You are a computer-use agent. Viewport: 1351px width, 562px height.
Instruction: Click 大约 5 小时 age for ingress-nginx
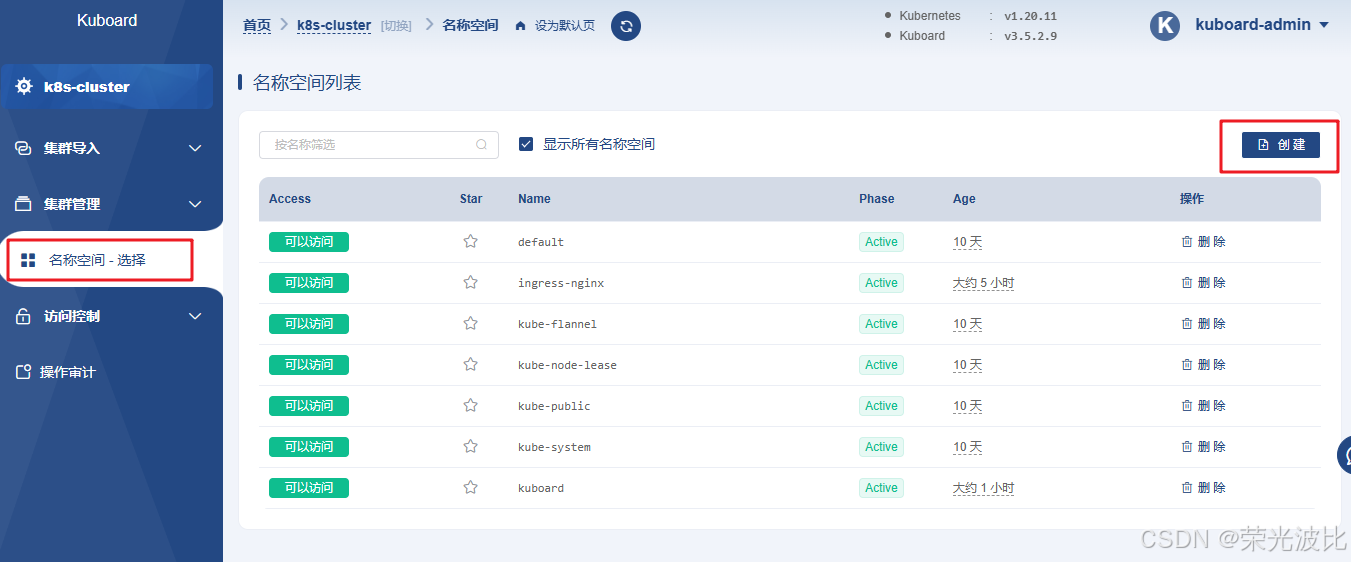coord(983,283)
